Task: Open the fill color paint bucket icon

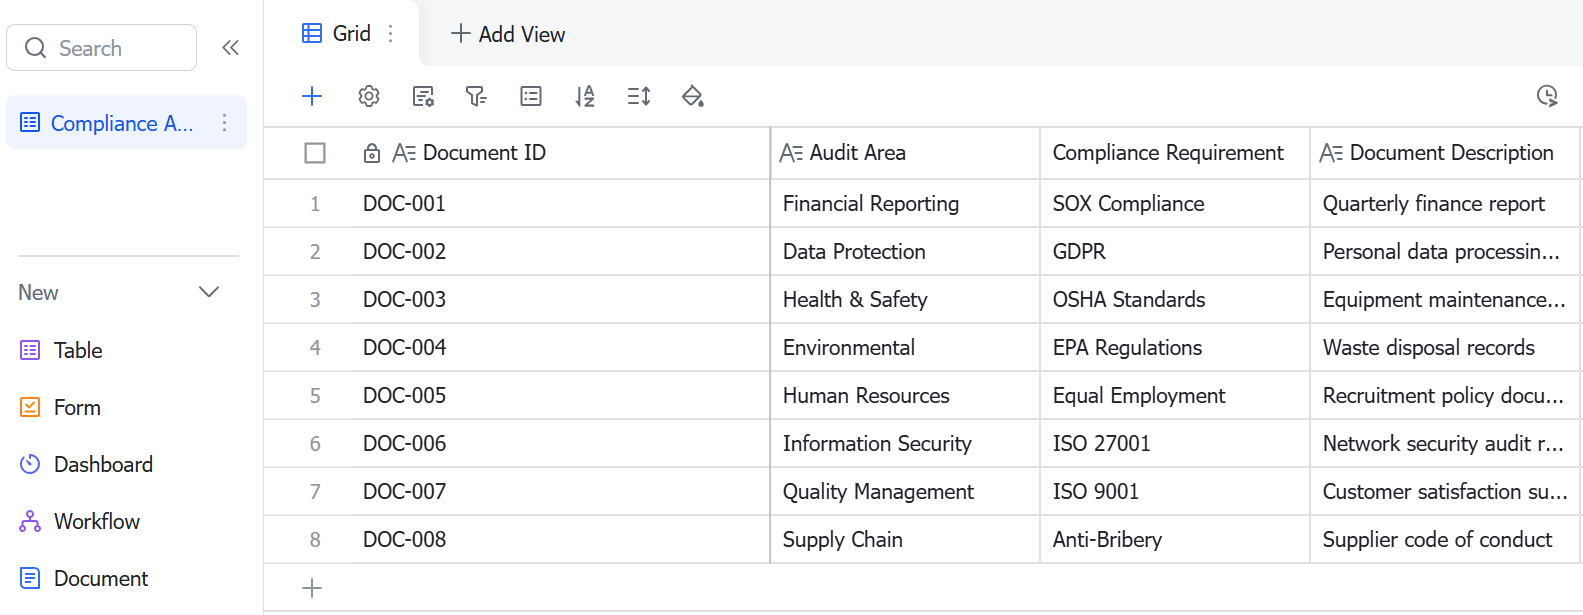Action: pos(692,96)
